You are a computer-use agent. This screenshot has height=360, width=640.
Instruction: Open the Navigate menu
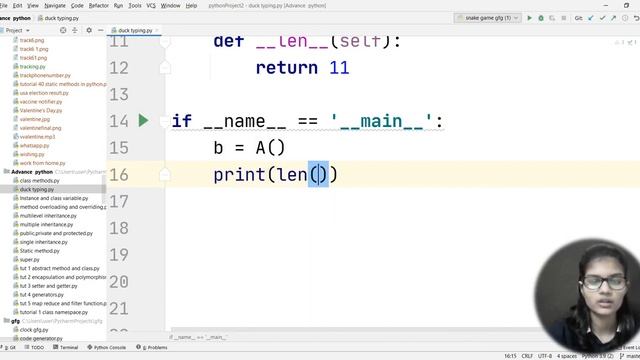(55, 6)
